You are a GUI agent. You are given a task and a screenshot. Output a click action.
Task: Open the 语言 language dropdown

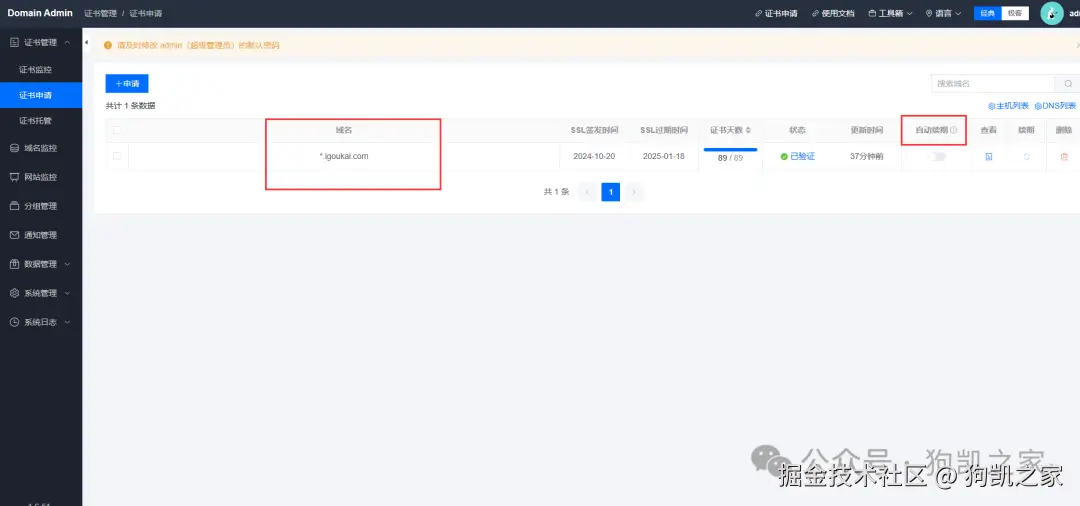(944, 13)
